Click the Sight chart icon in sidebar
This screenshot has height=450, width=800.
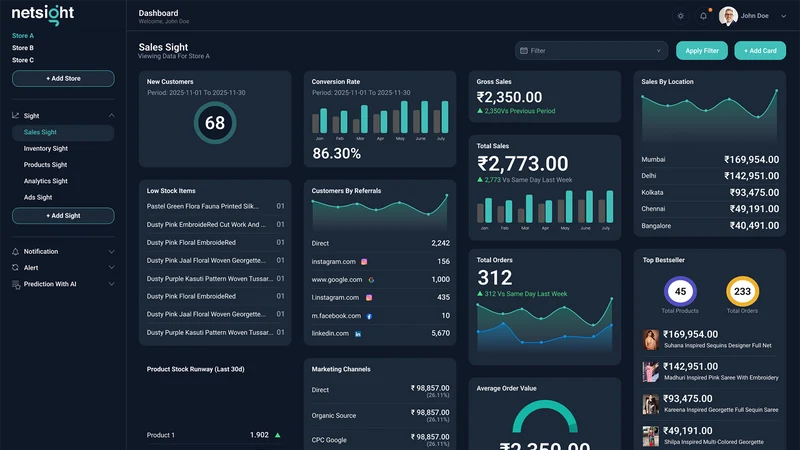click(x=15, y=116)
